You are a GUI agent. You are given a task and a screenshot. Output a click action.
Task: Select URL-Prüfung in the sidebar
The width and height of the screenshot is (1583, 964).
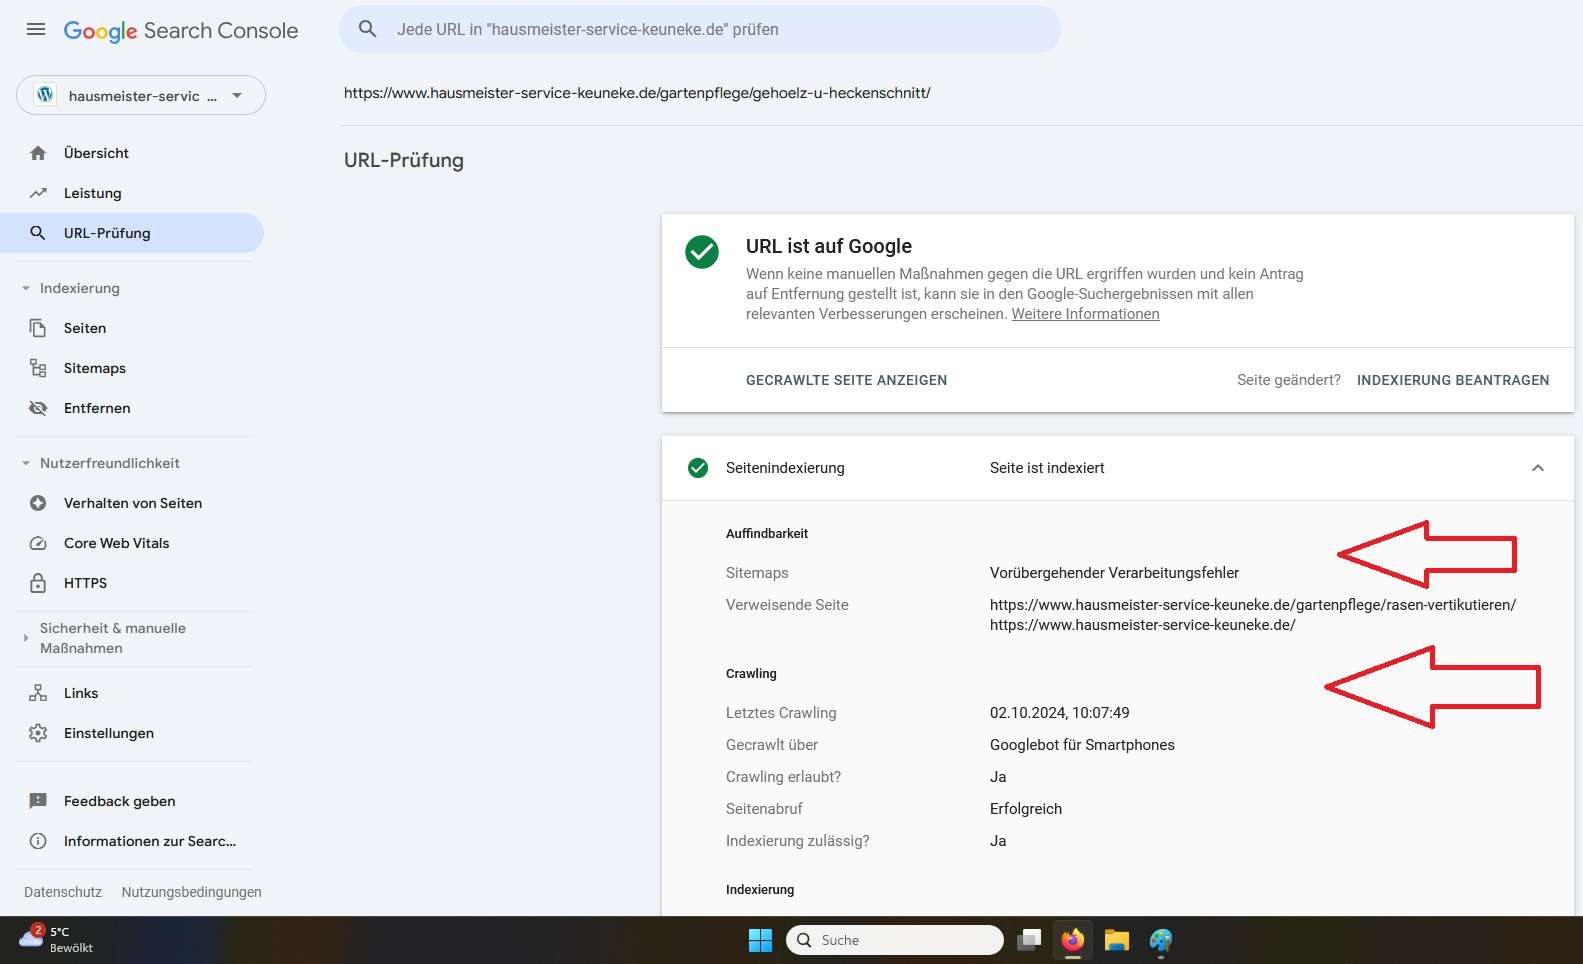132,233
